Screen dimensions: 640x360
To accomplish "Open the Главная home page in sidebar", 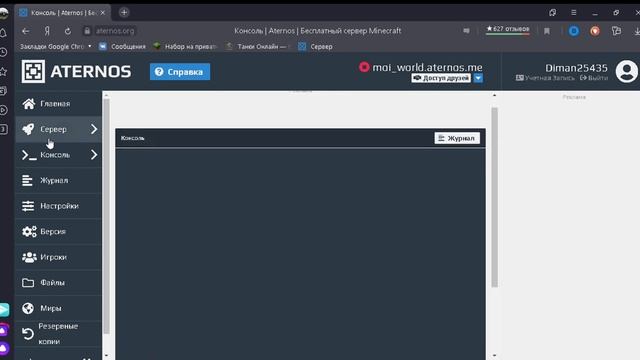I will [58, 104].
